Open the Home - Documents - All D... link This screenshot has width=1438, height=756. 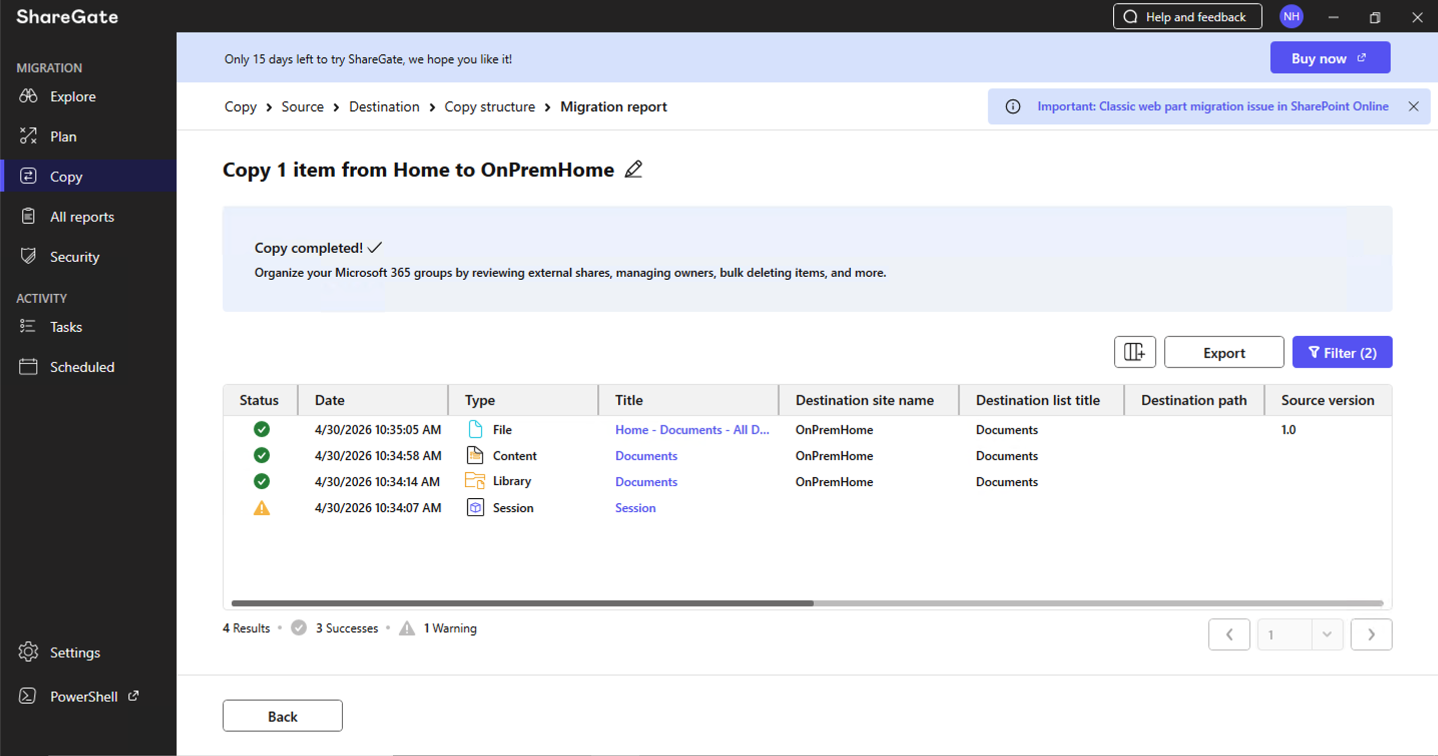click(692, 430)
